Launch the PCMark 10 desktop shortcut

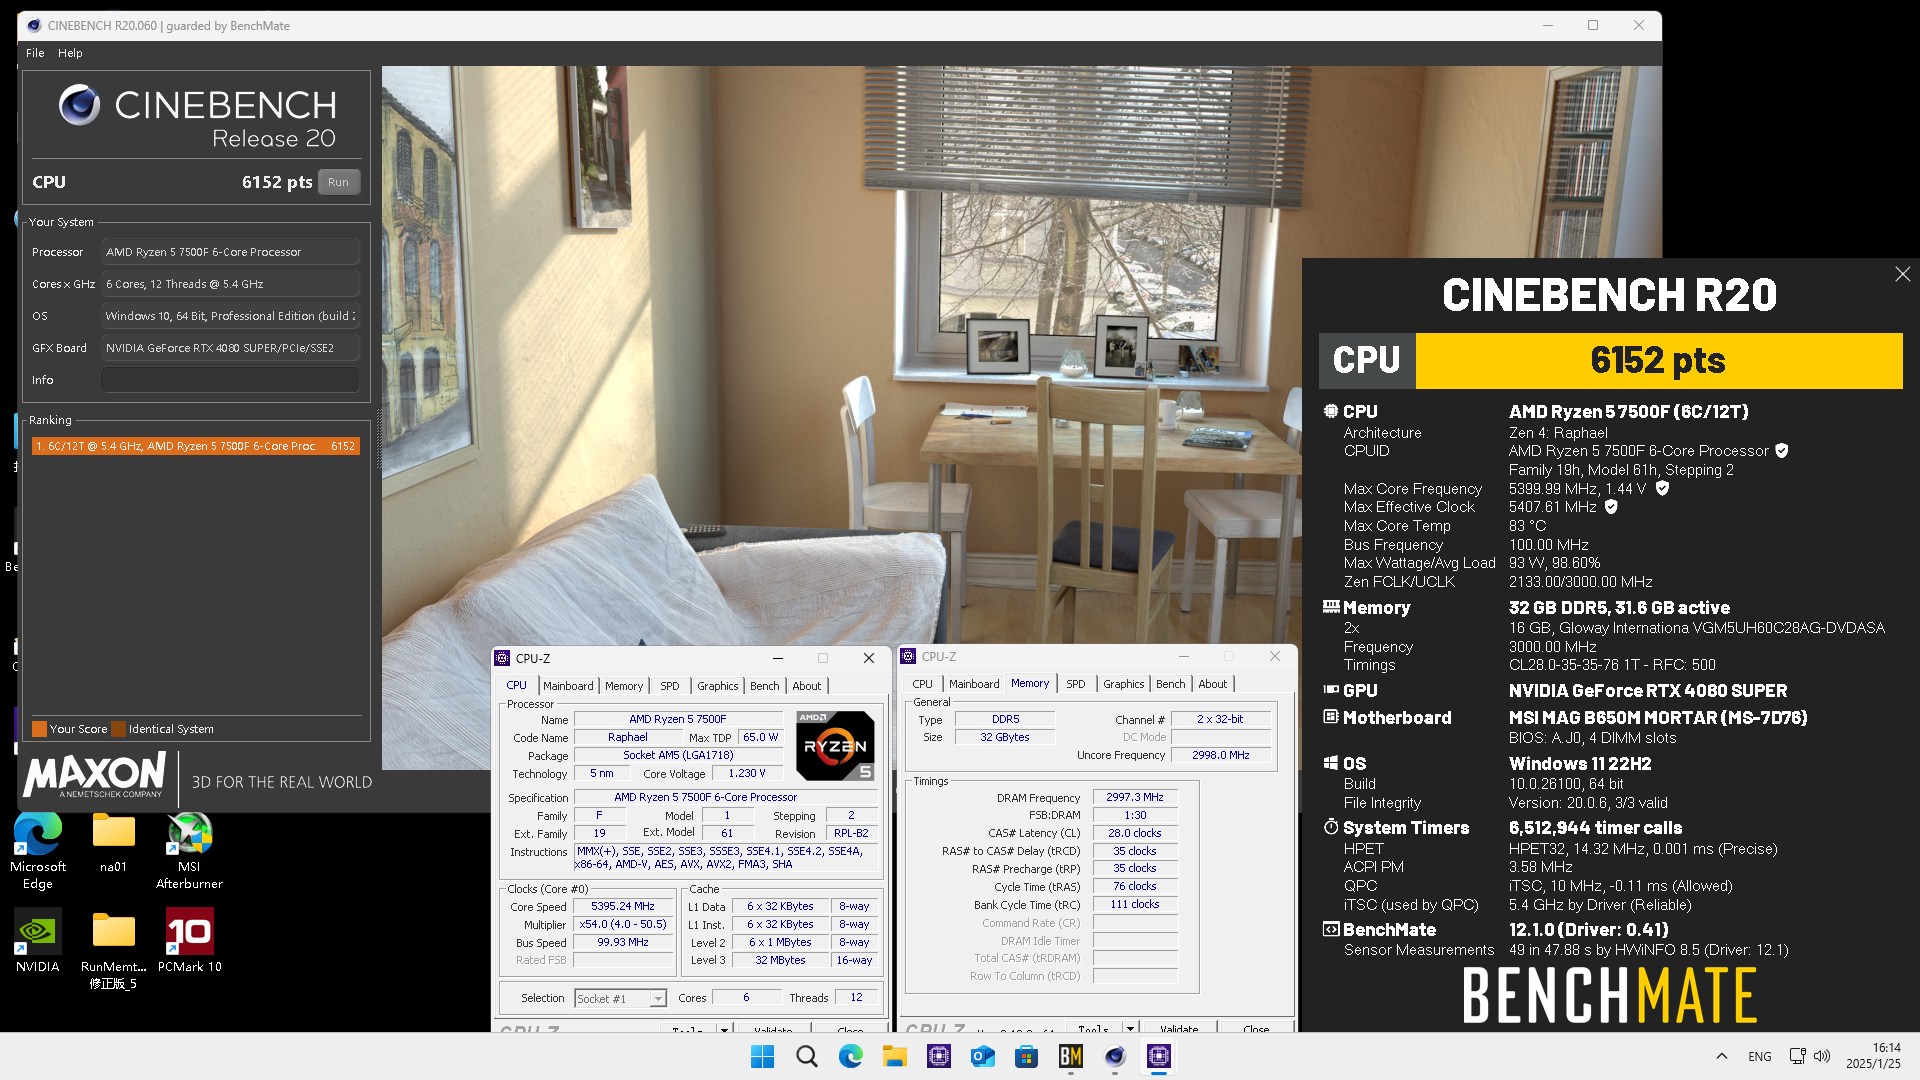[x=189, y=941]
